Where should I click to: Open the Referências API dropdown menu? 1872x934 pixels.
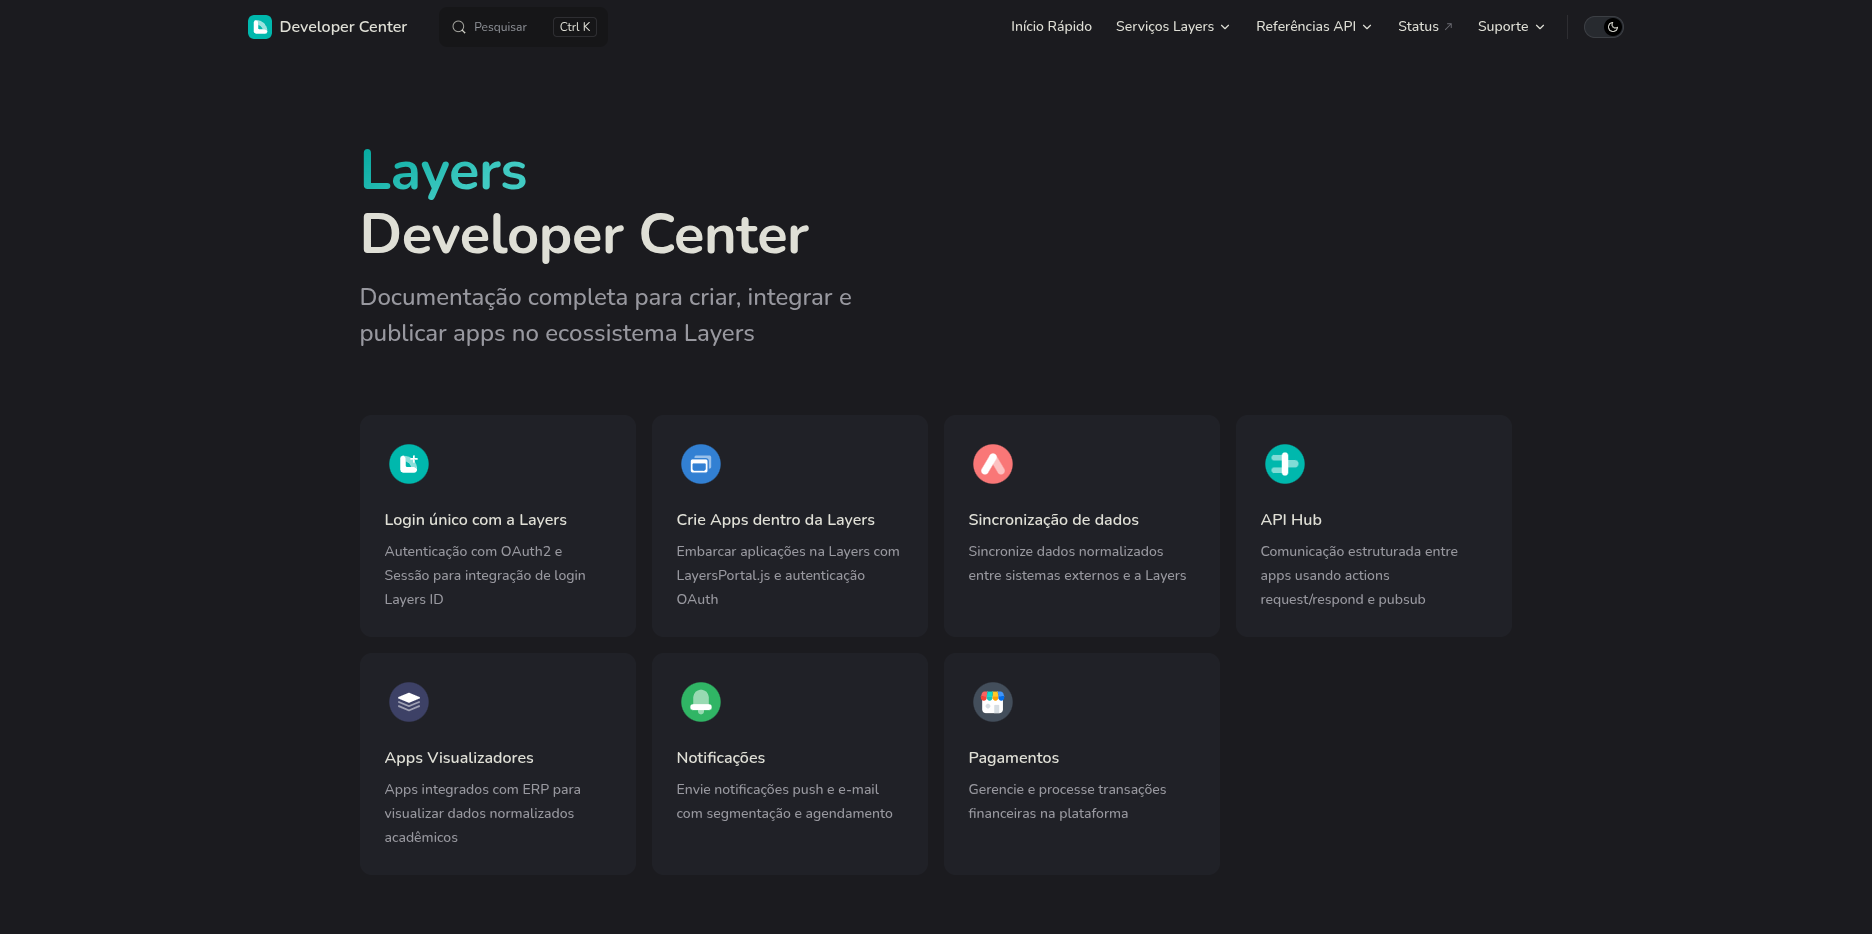point(1313,27)
